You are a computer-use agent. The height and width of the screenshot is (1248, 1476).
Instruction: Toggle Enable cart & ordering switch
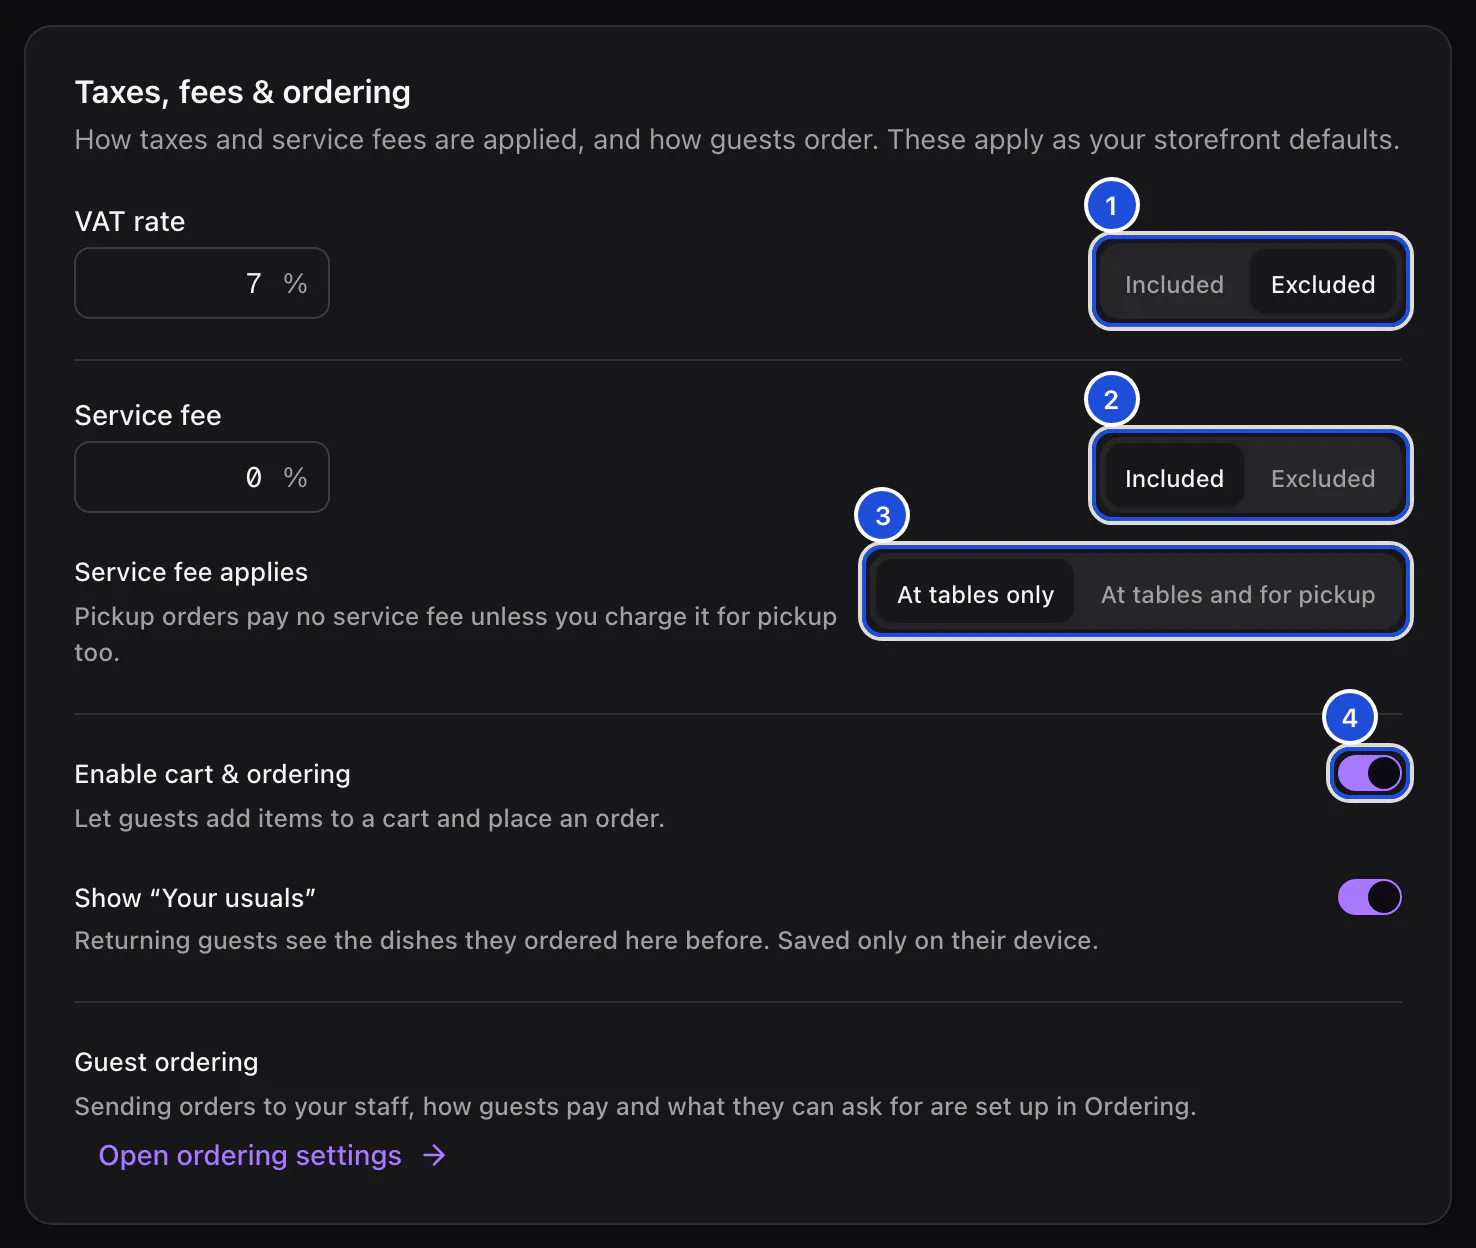click(x=1370, y=773)
